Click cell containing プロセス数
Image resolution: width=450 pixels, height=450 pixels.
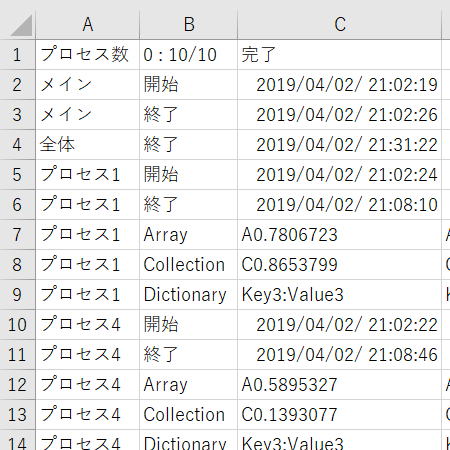[87, 55]
